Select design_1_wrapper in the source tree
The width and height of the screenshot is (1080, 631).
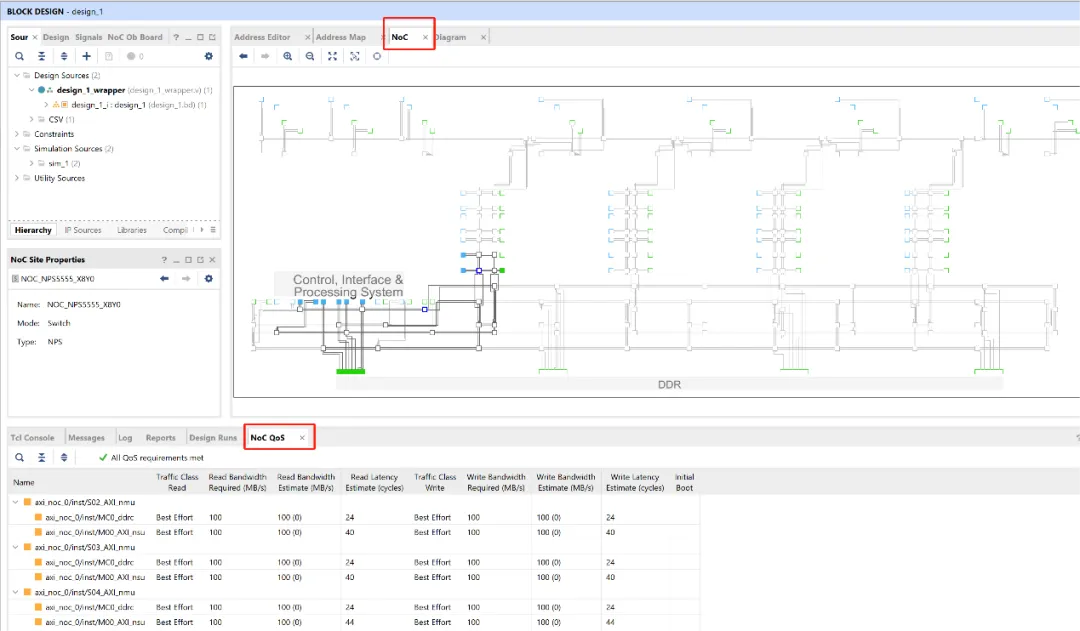pos(90,90)
